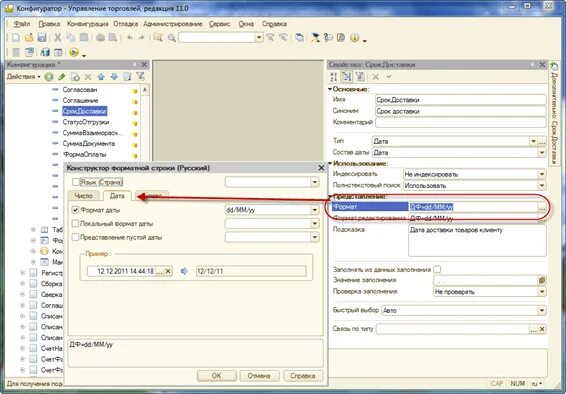Screen dimensions: 566x394
Task: Click the magnifier Search icon in toolbar
Action: (172, 38)
